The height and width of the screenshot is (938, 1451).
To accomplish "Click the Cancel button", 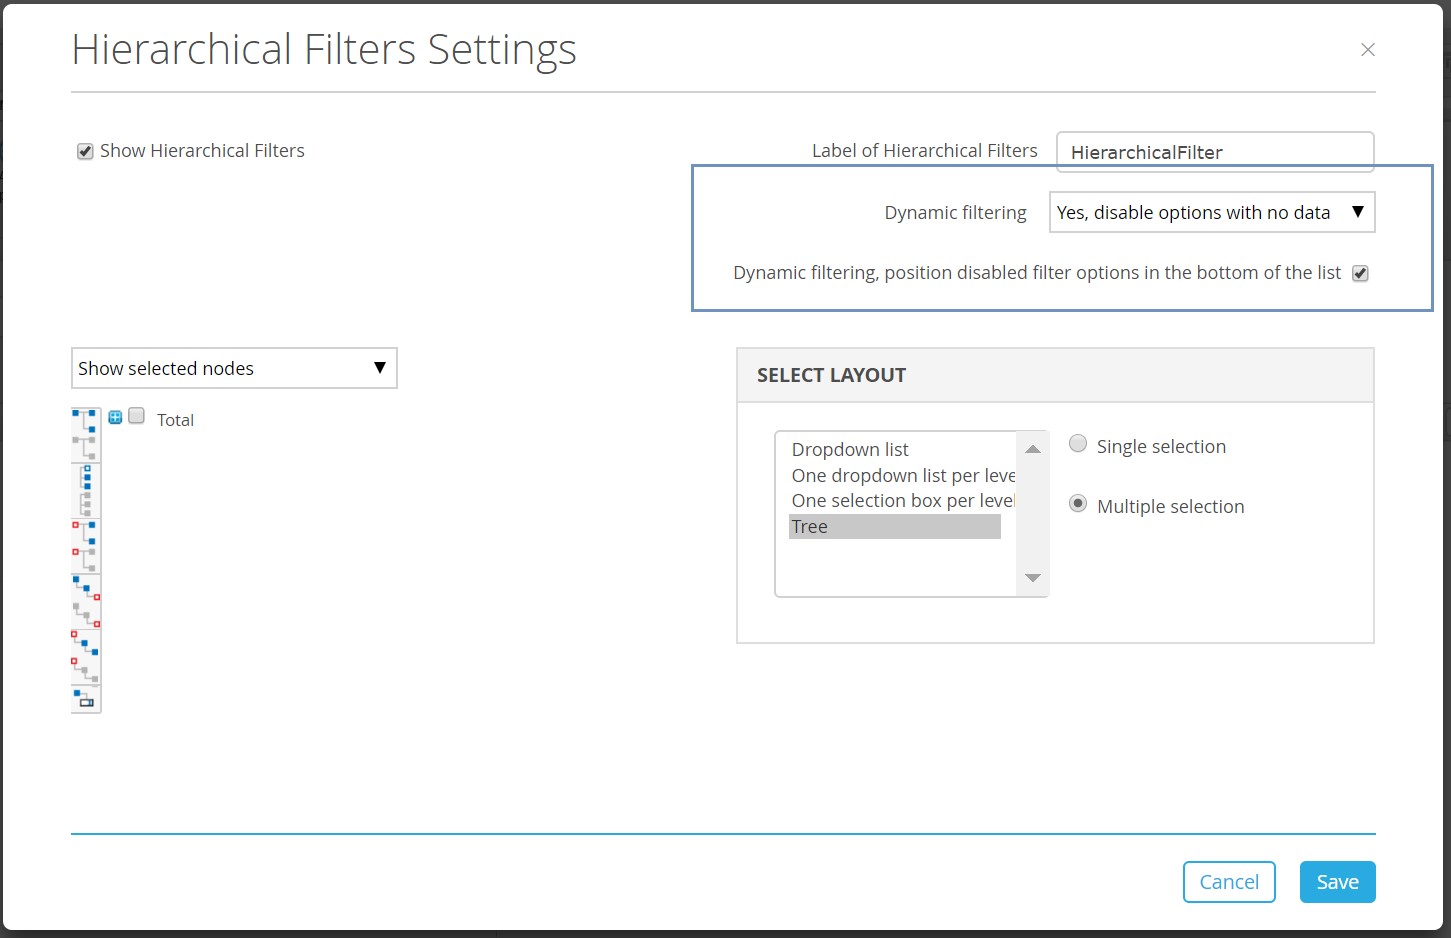I will (x=1228, y=882).
